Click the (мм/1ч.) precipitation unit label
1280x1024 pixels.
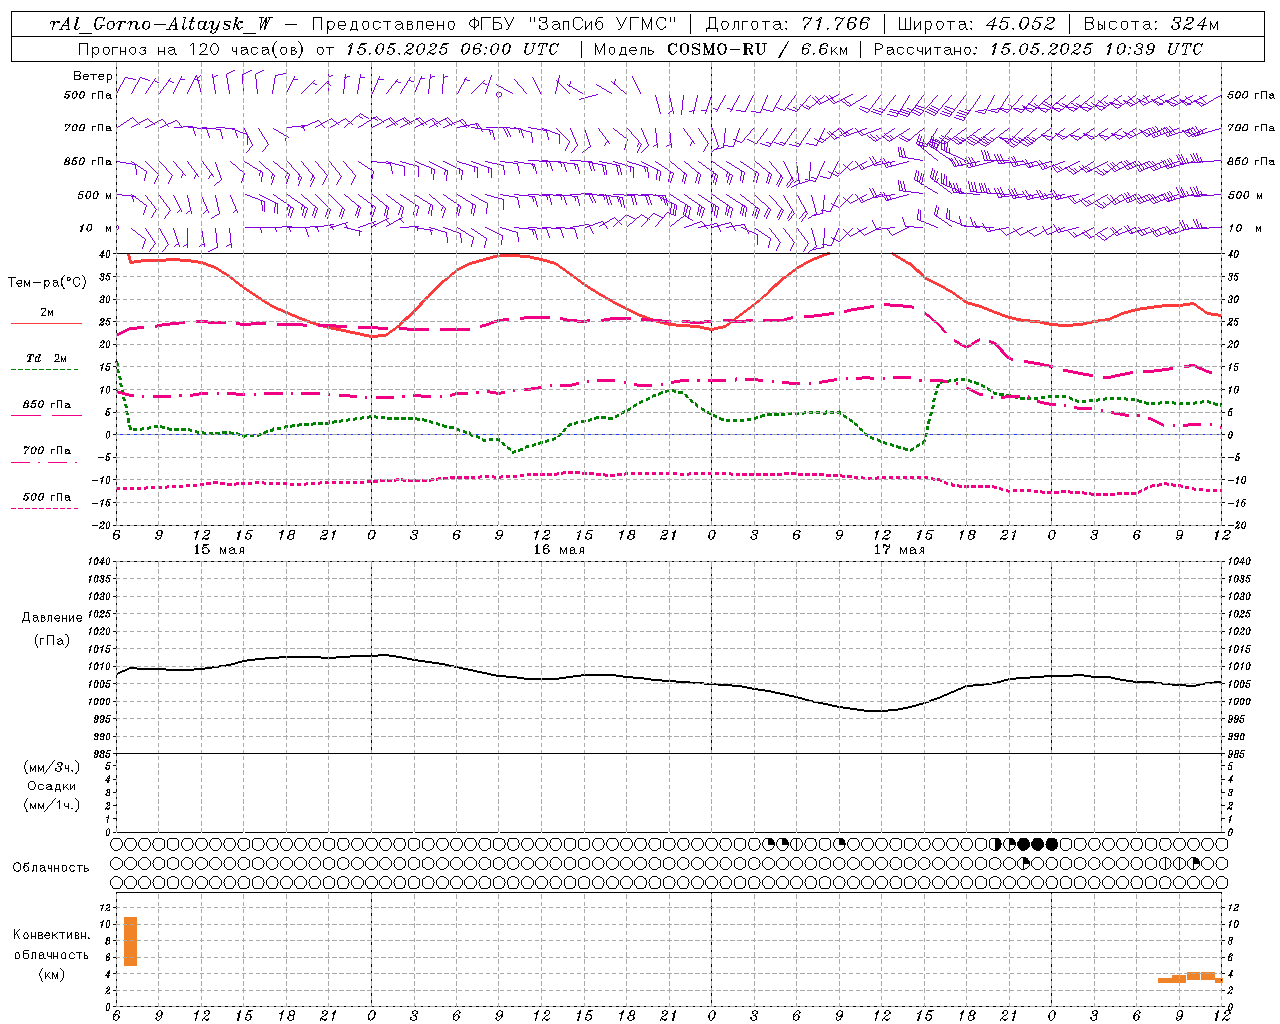click(x=52, y=805)
